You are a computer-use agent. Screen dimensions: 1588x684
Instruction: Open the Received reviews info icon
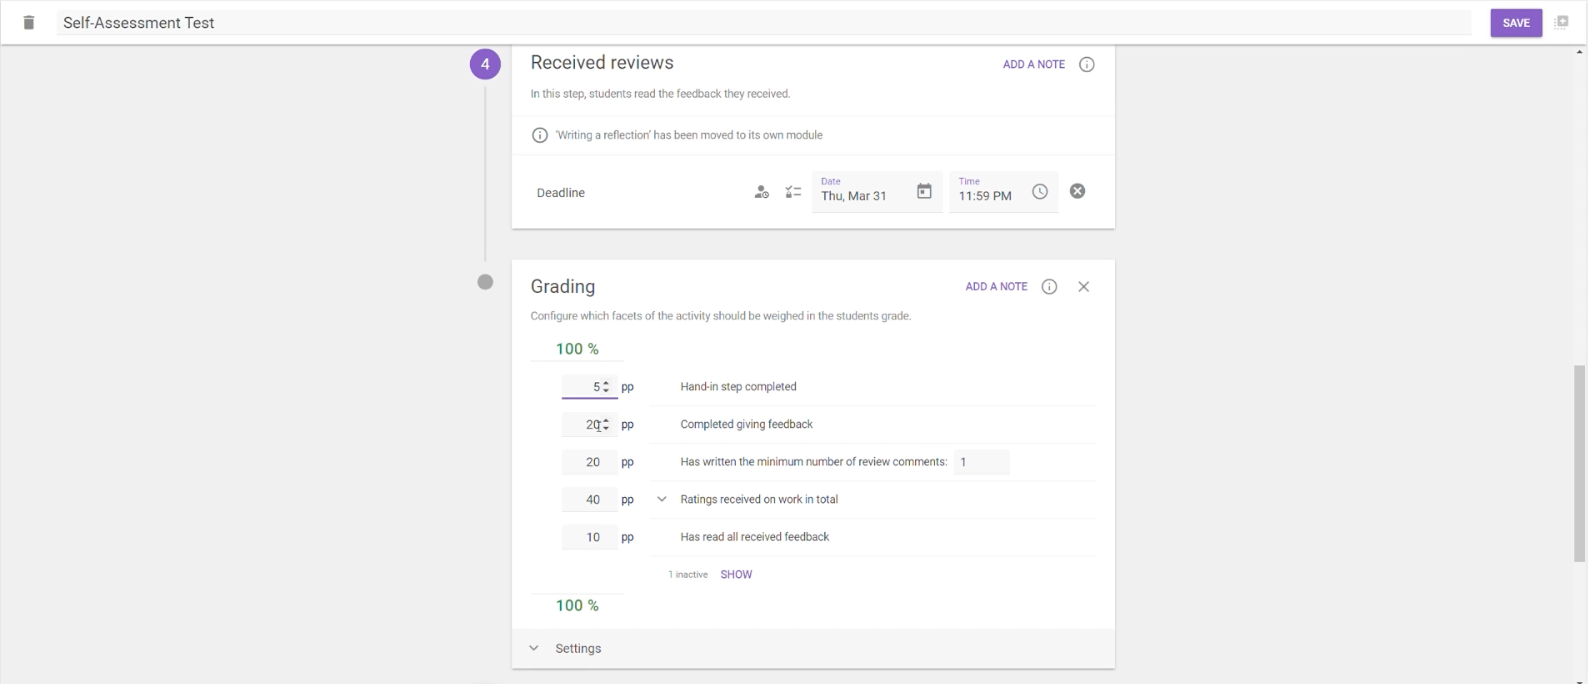pos(1087,65)
